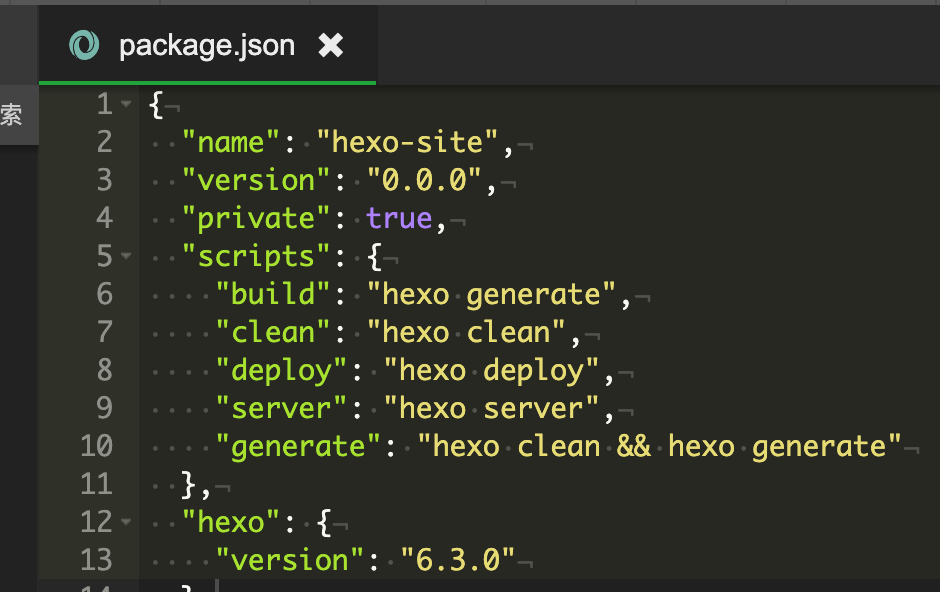Click line number 7 in the gutter

104,332
